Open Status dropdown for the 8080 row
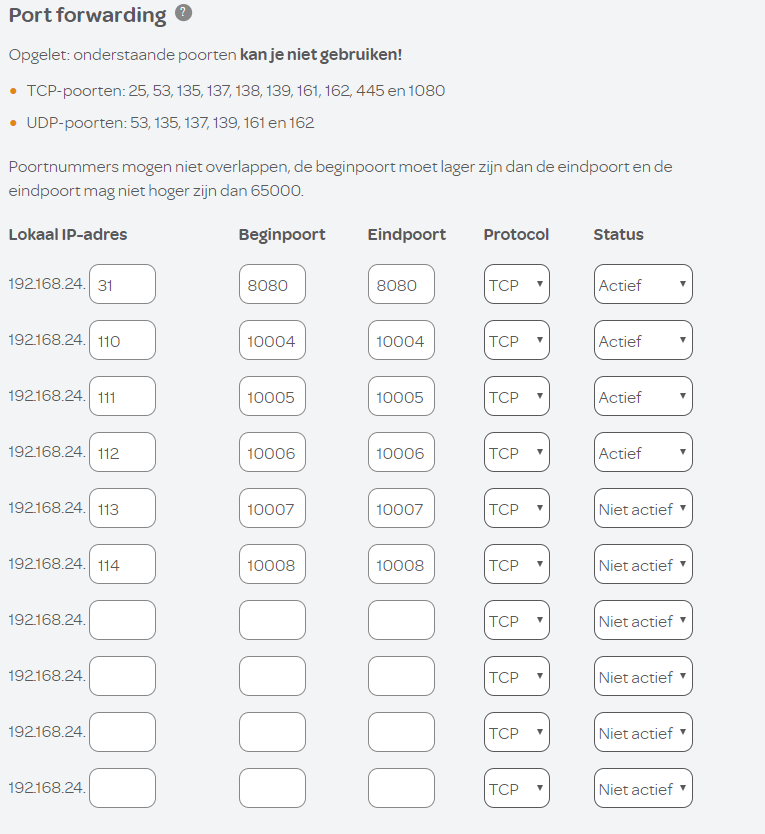Viewport: 765px width, 834px height. click(x=643, y=285)
